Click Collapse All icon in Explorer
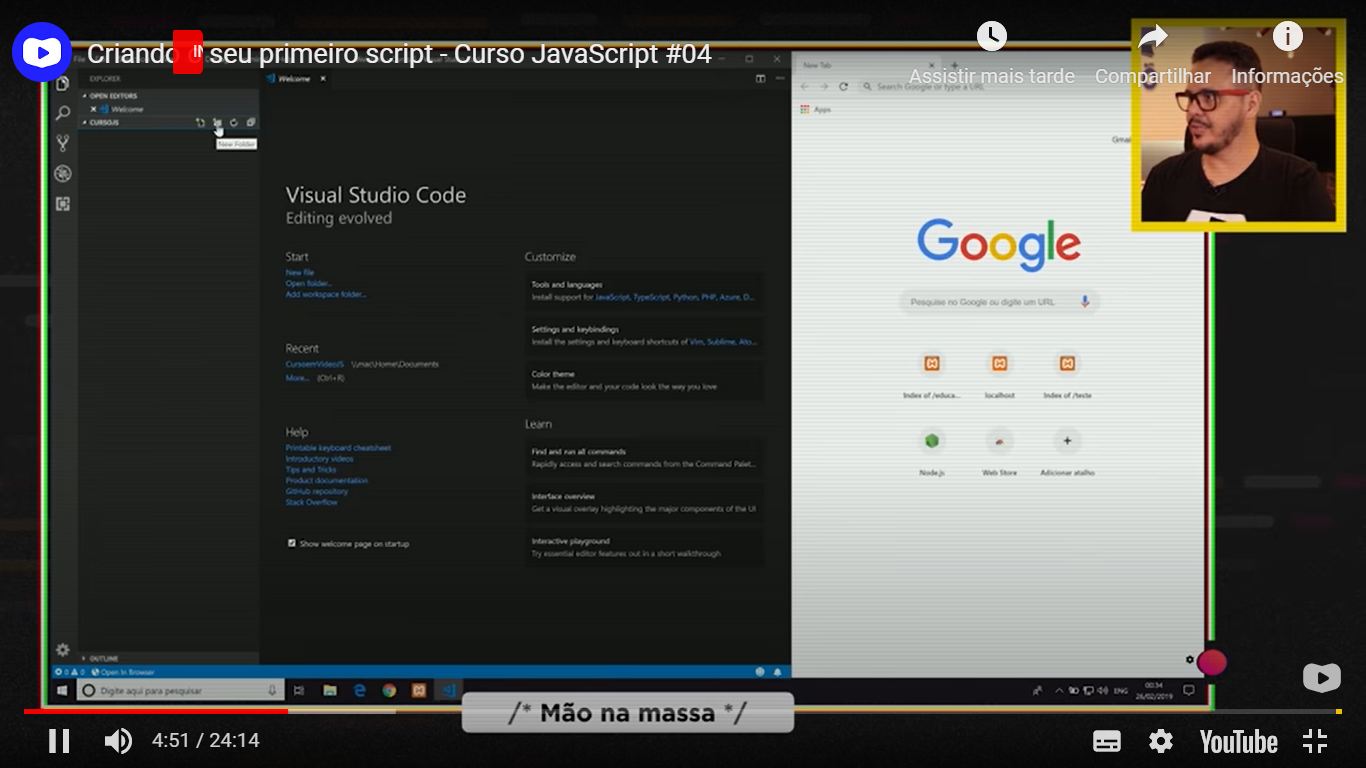This screenshot has width=1366, height=768. click(x=251, y=122)
